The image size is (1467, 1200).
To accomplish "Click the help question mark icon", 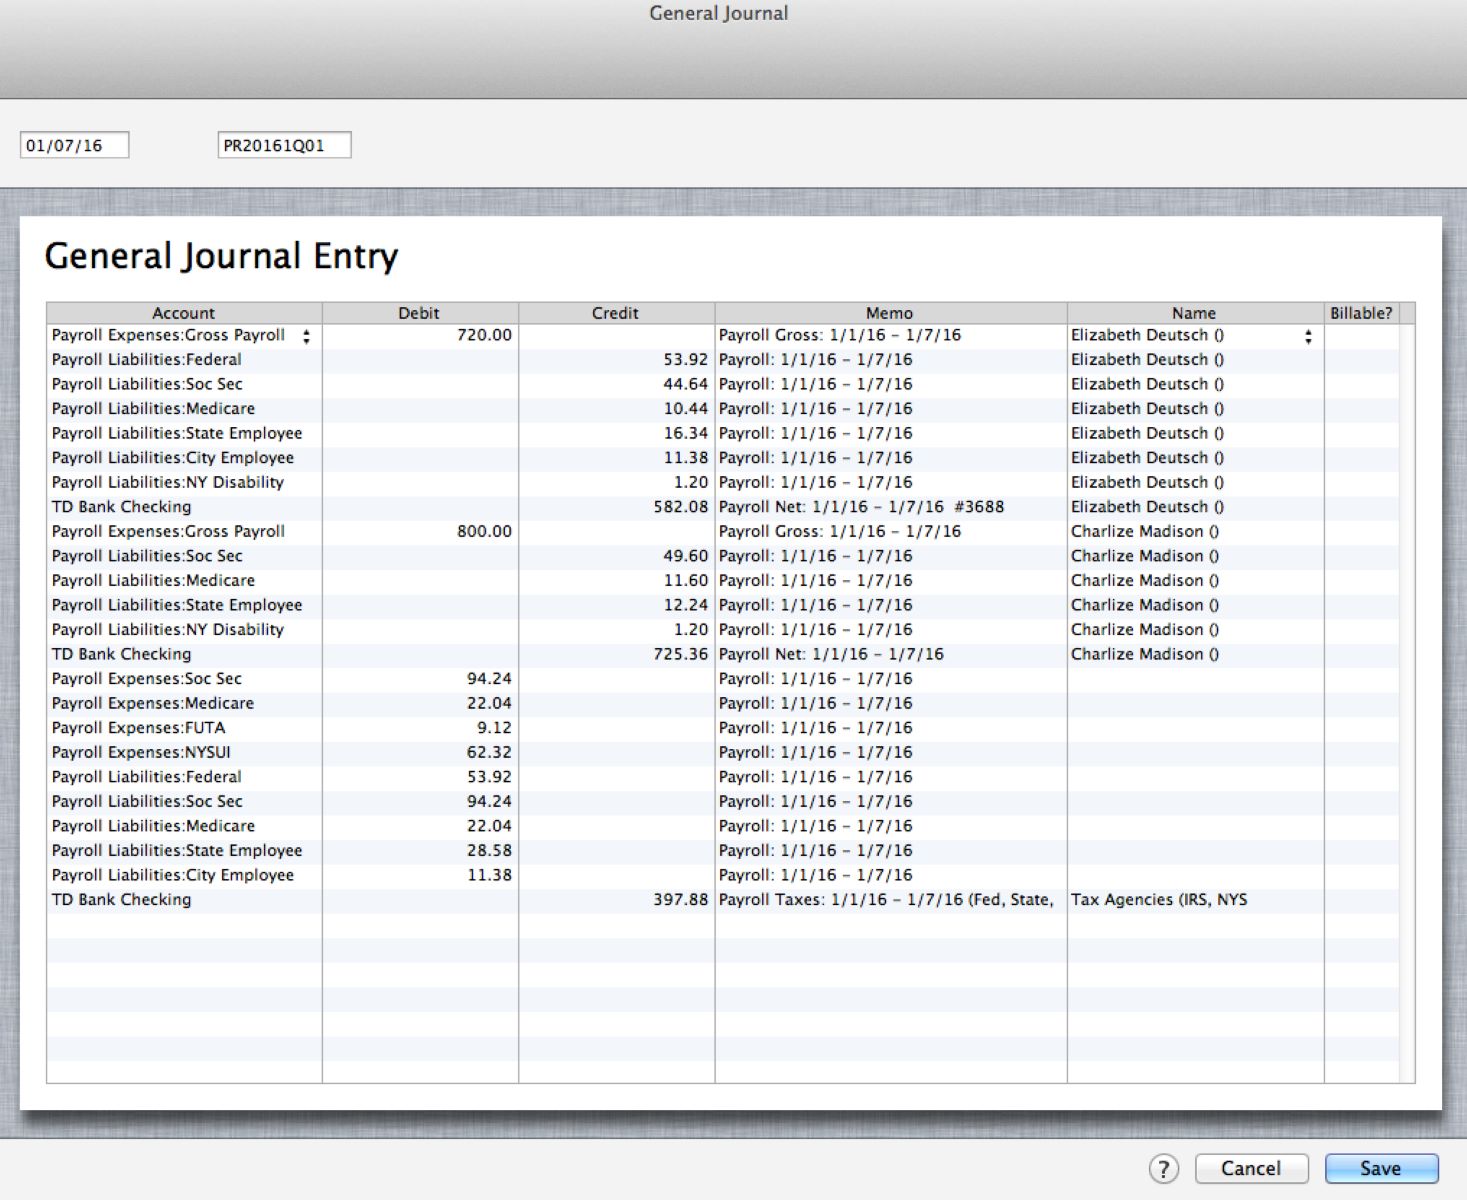I will [x=1163, y=1168].
